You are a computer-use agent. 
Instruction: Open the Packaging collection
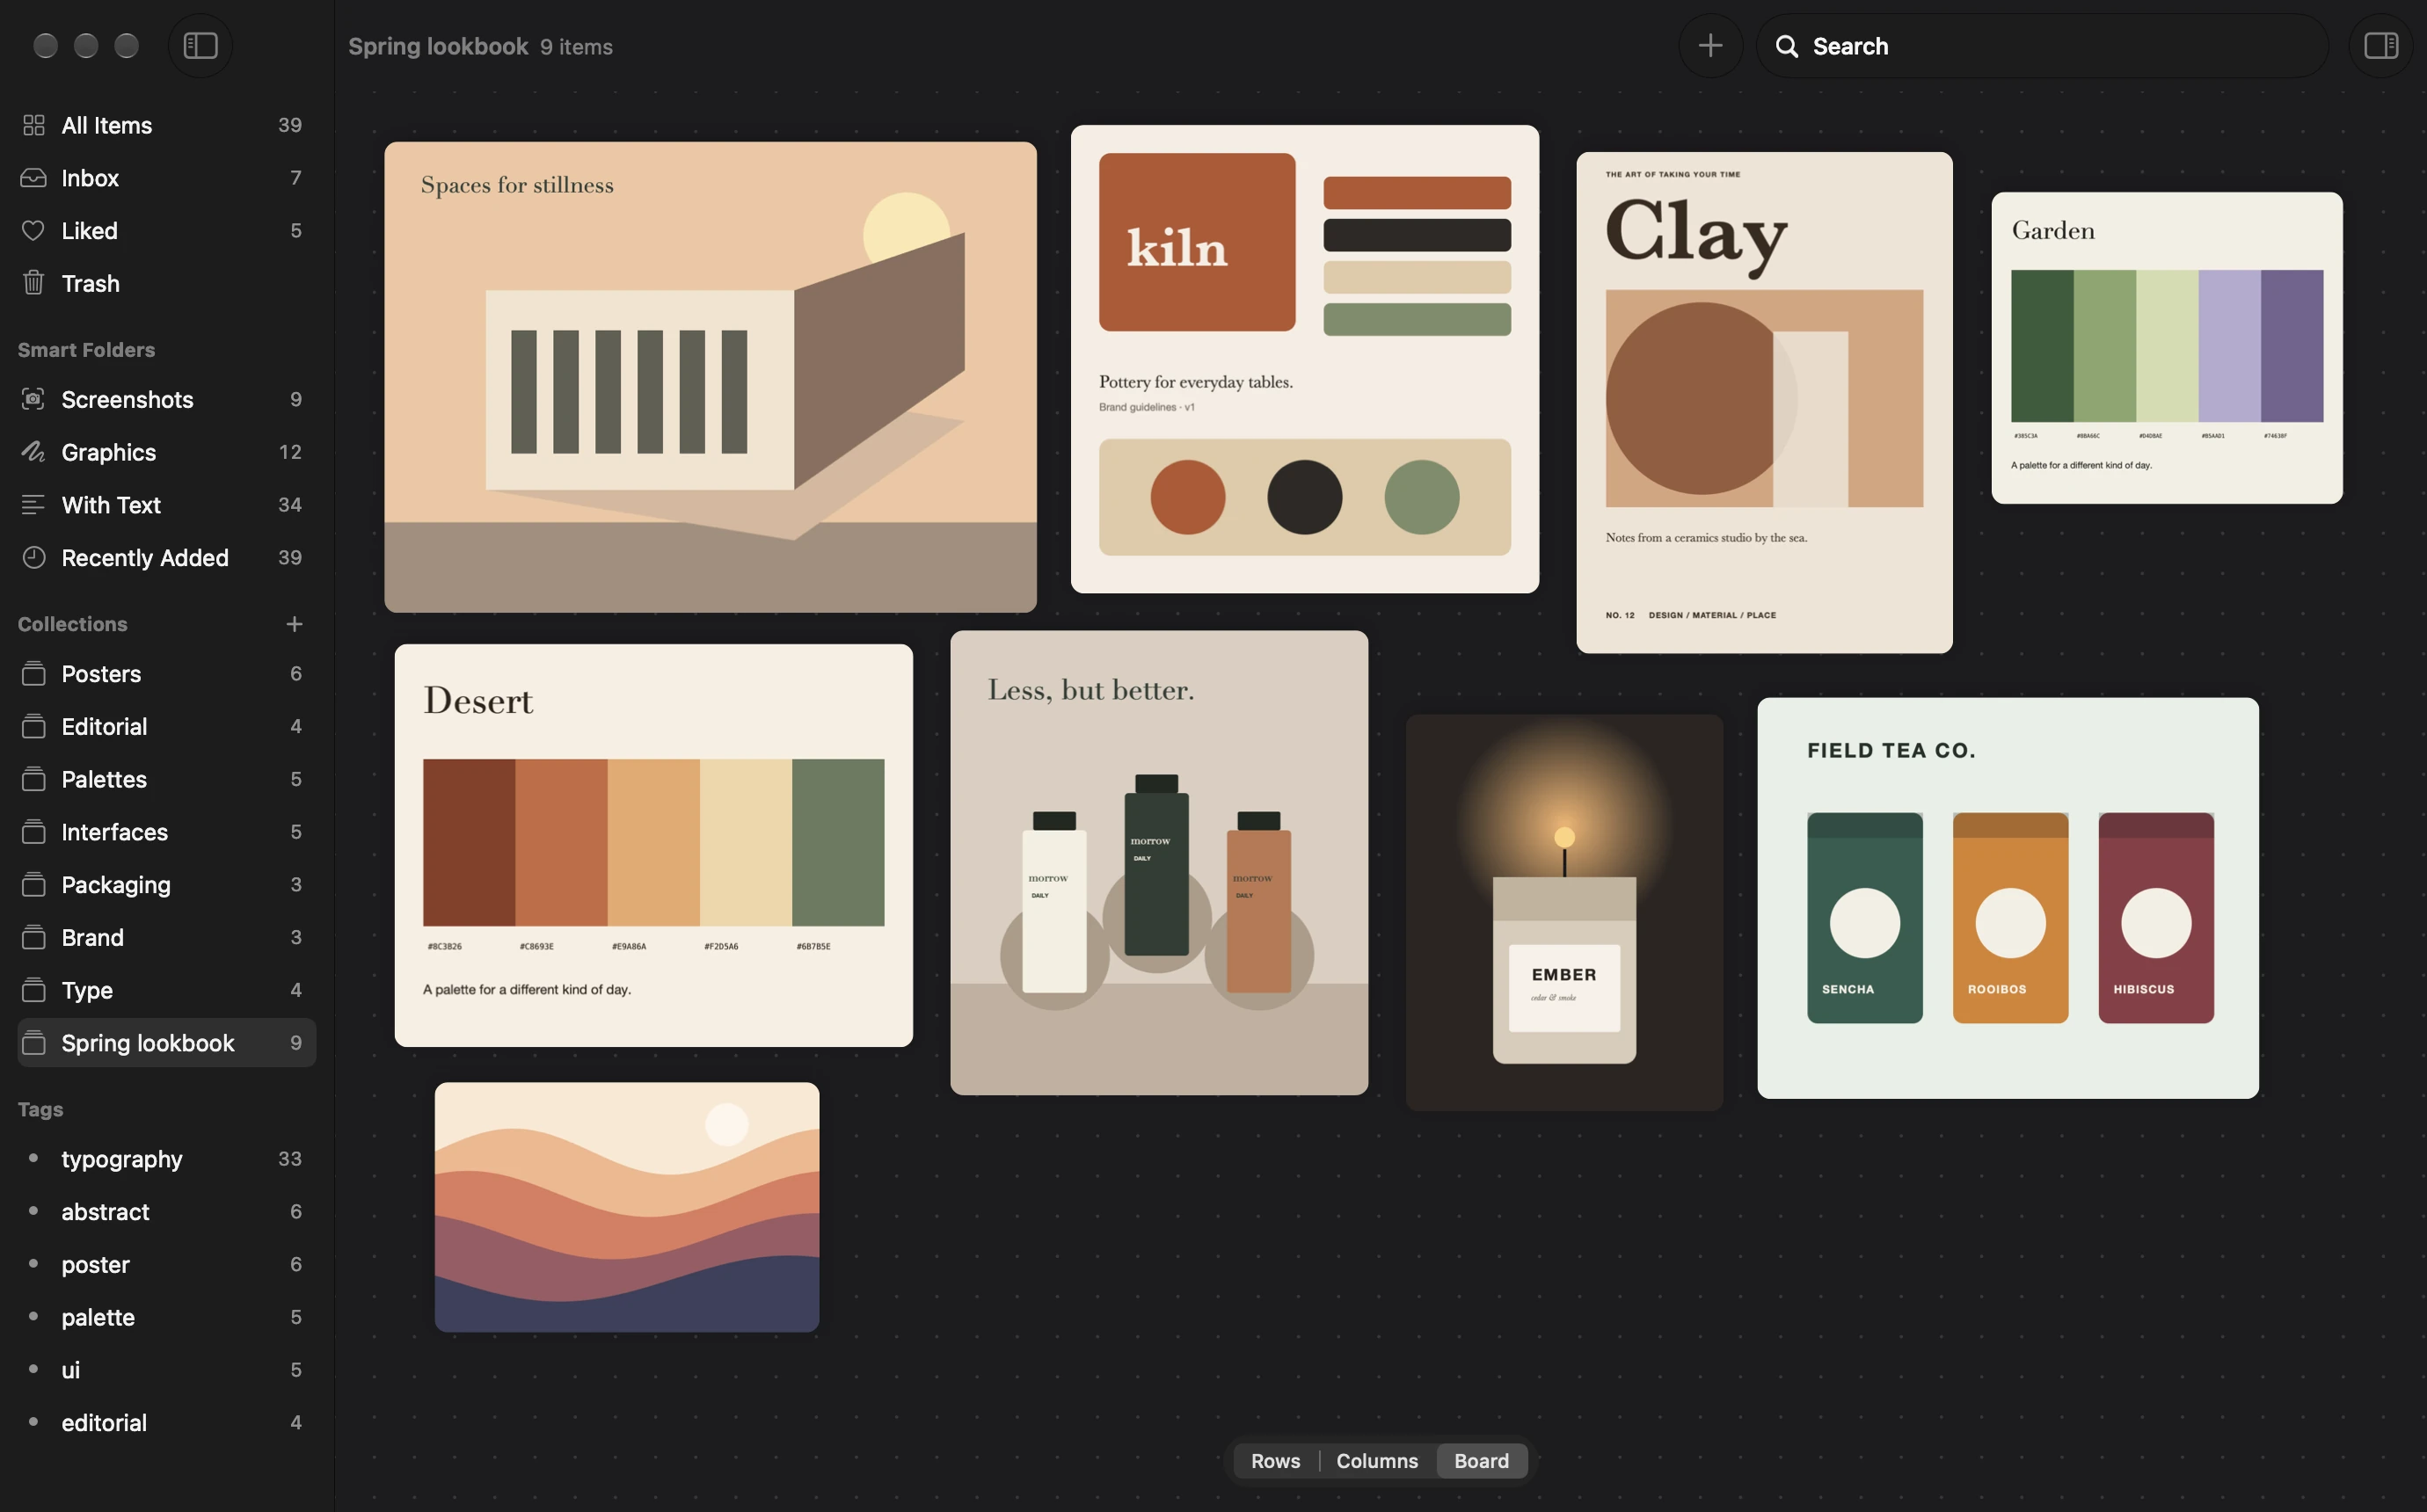(x=166, y=885)
